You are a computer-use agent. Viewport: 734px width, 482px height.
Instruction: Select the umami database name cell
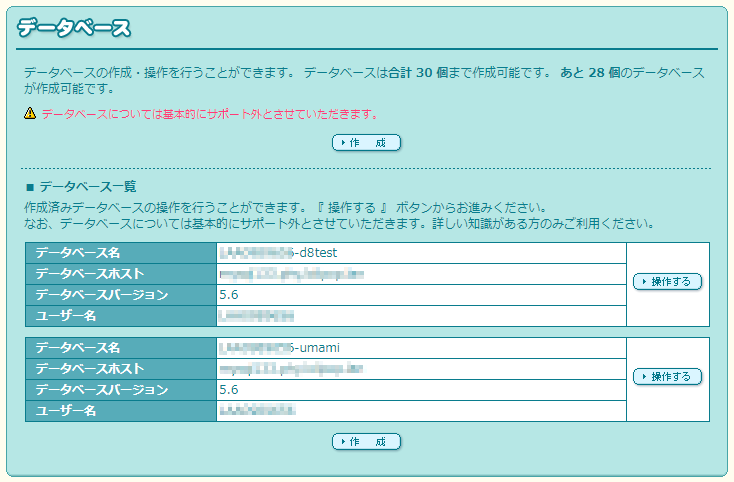[421, 348]
